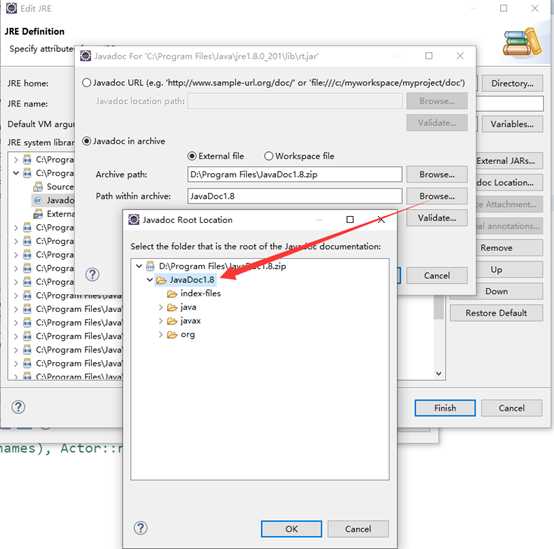Click External annotations icon in library tree

[38, 214]
